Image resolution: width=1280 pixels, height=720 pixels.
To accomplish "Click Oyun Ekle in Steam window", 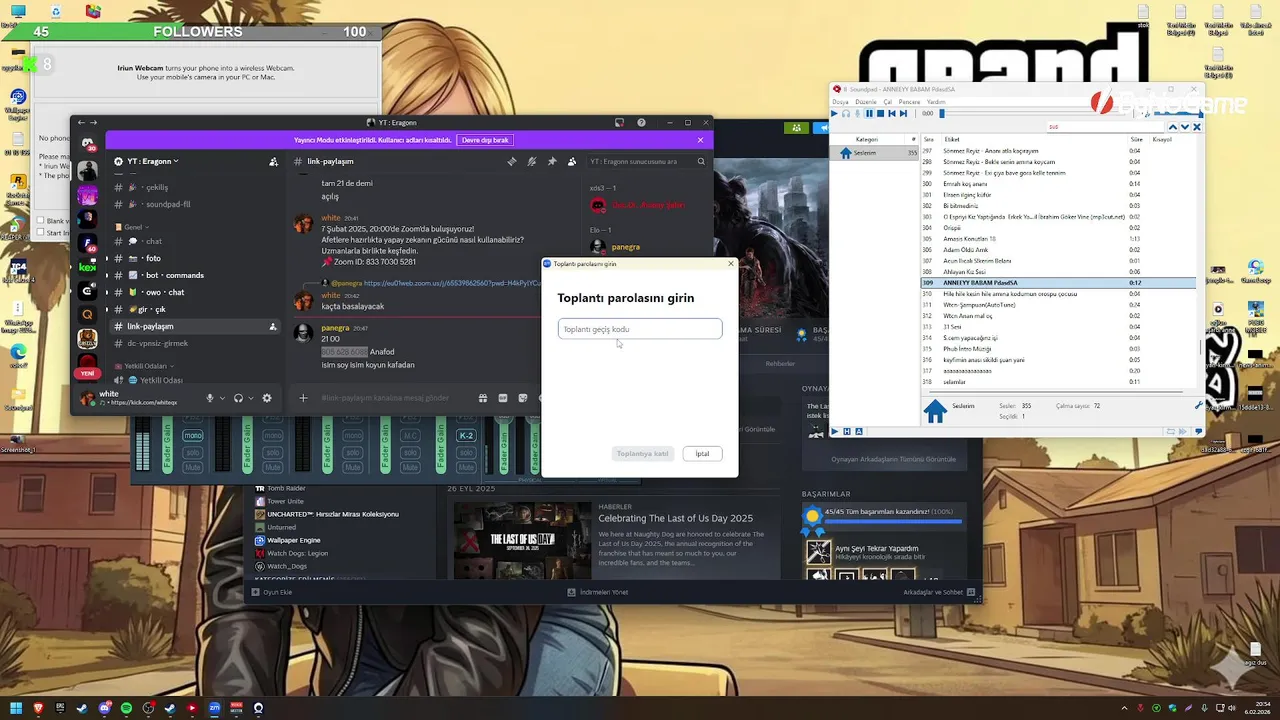I will pos(272,592).
